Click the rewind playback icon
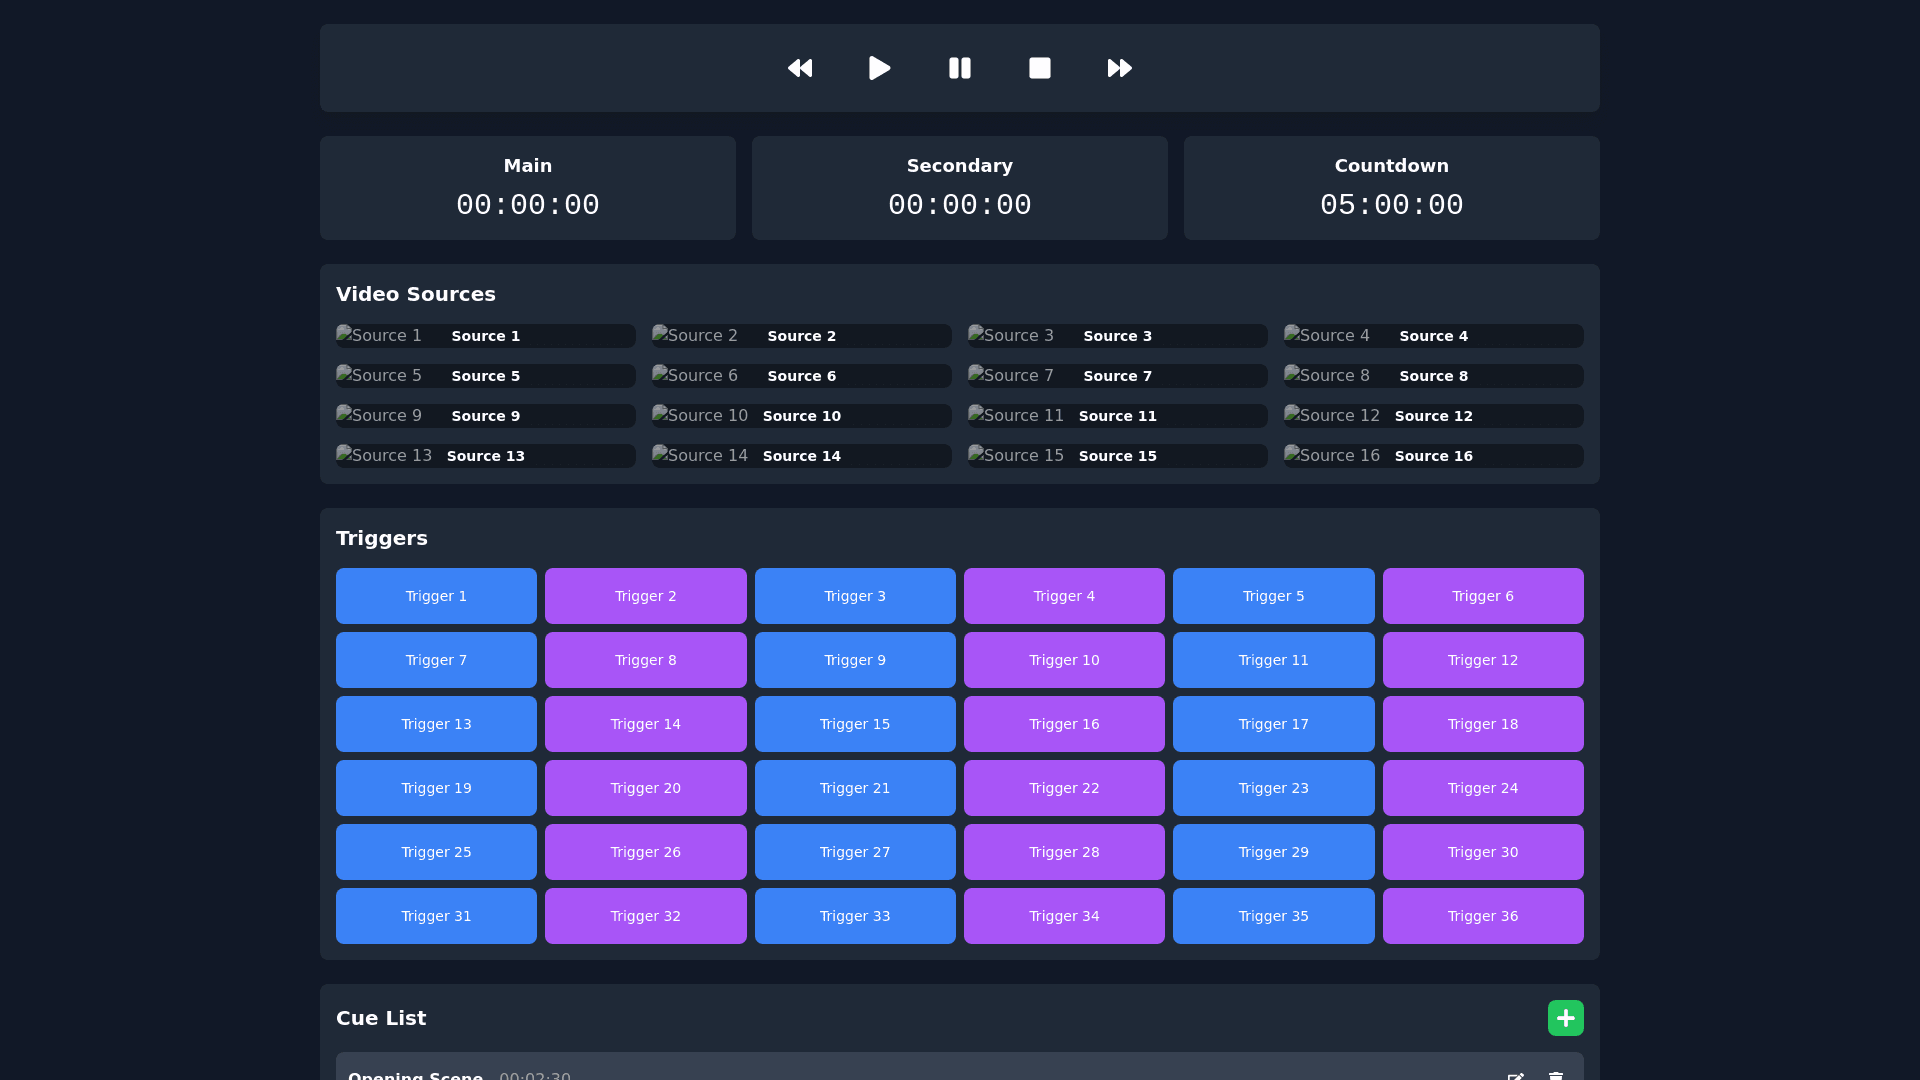1920x1080 pixels. click(x=800, y=68)
